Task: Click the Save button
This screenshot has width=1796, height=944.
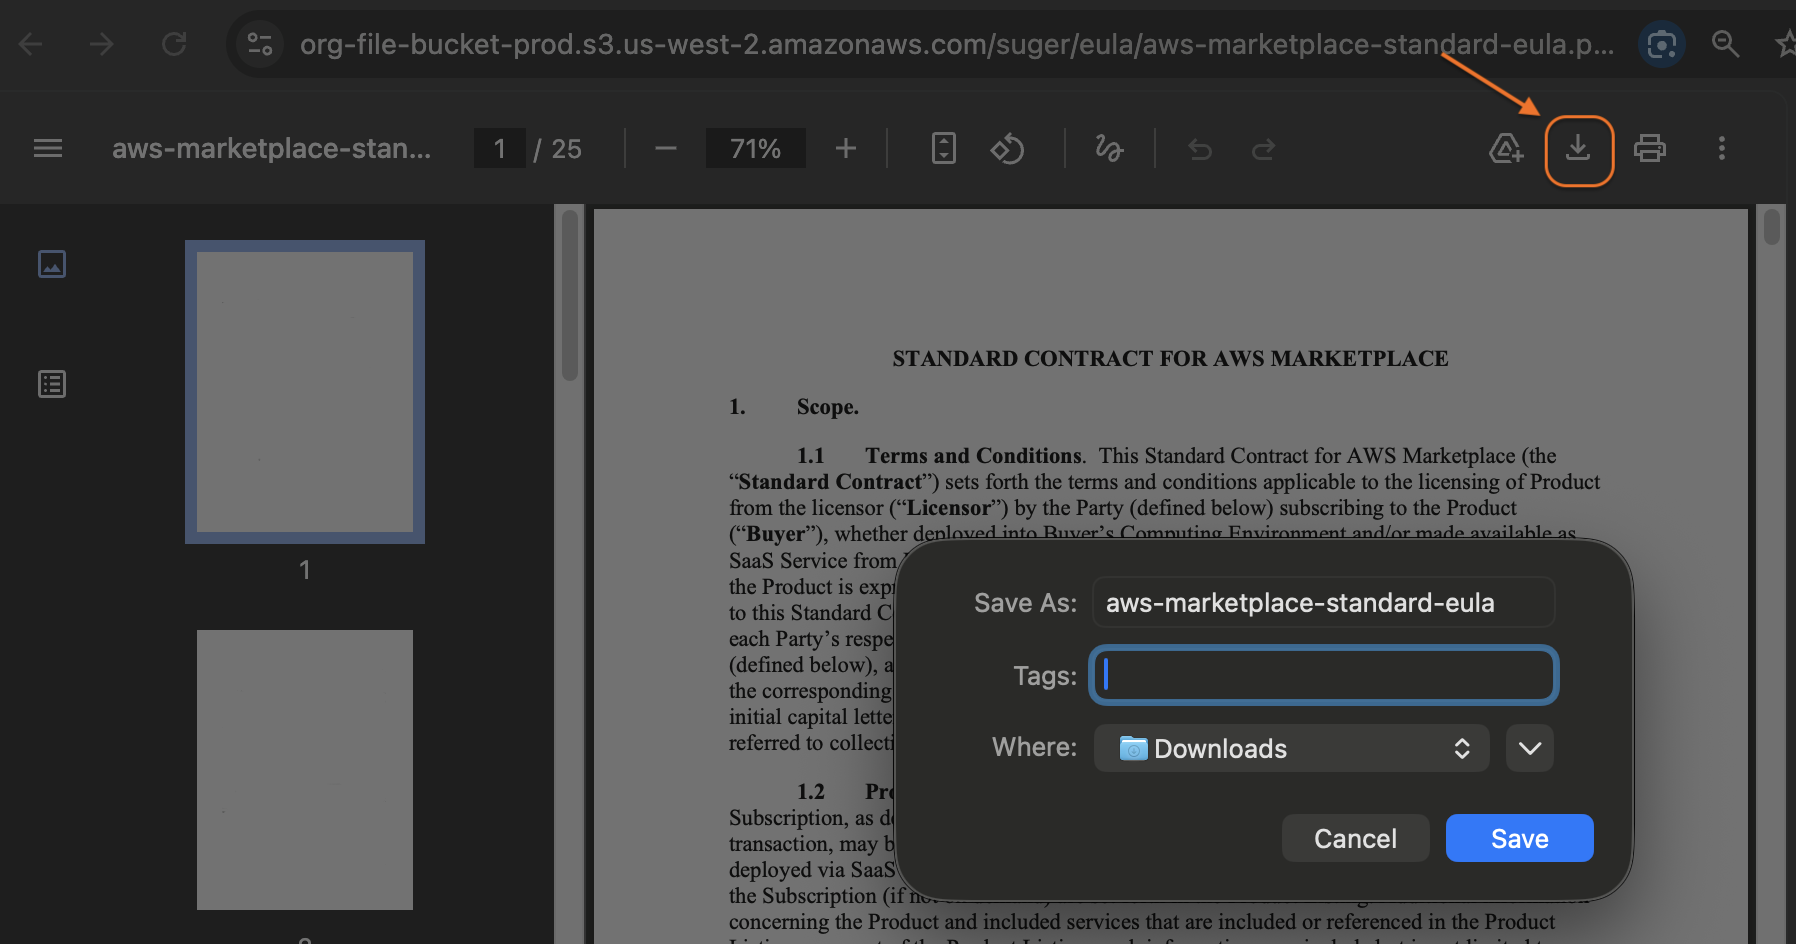Action: pos(1520,838)
